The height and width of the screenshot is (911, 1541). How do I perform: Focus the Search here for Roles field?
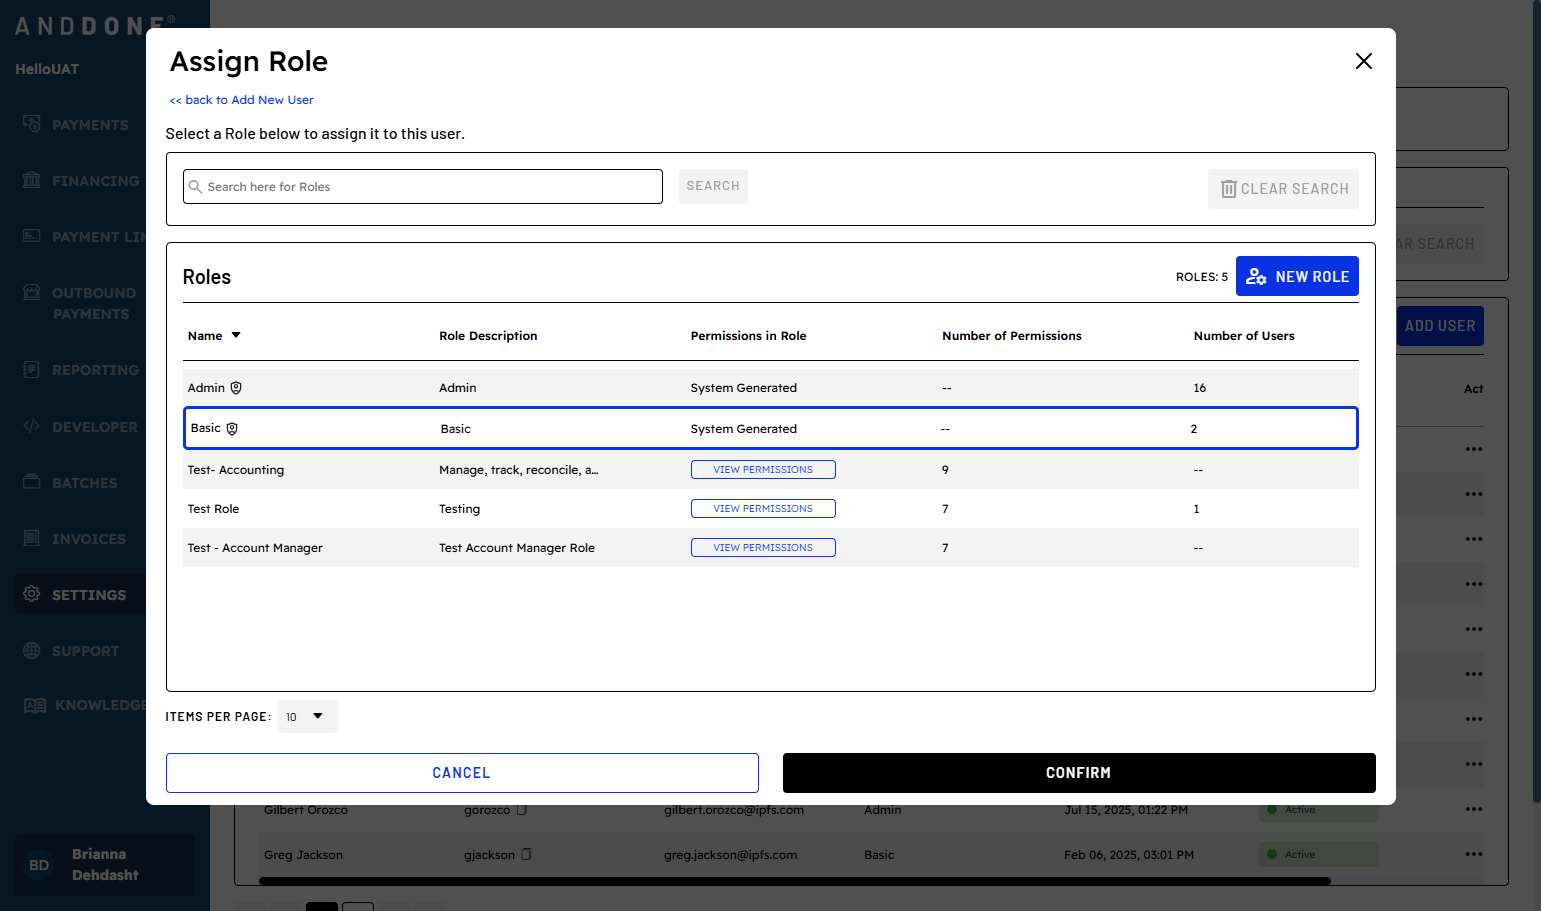tap(423, 187)
